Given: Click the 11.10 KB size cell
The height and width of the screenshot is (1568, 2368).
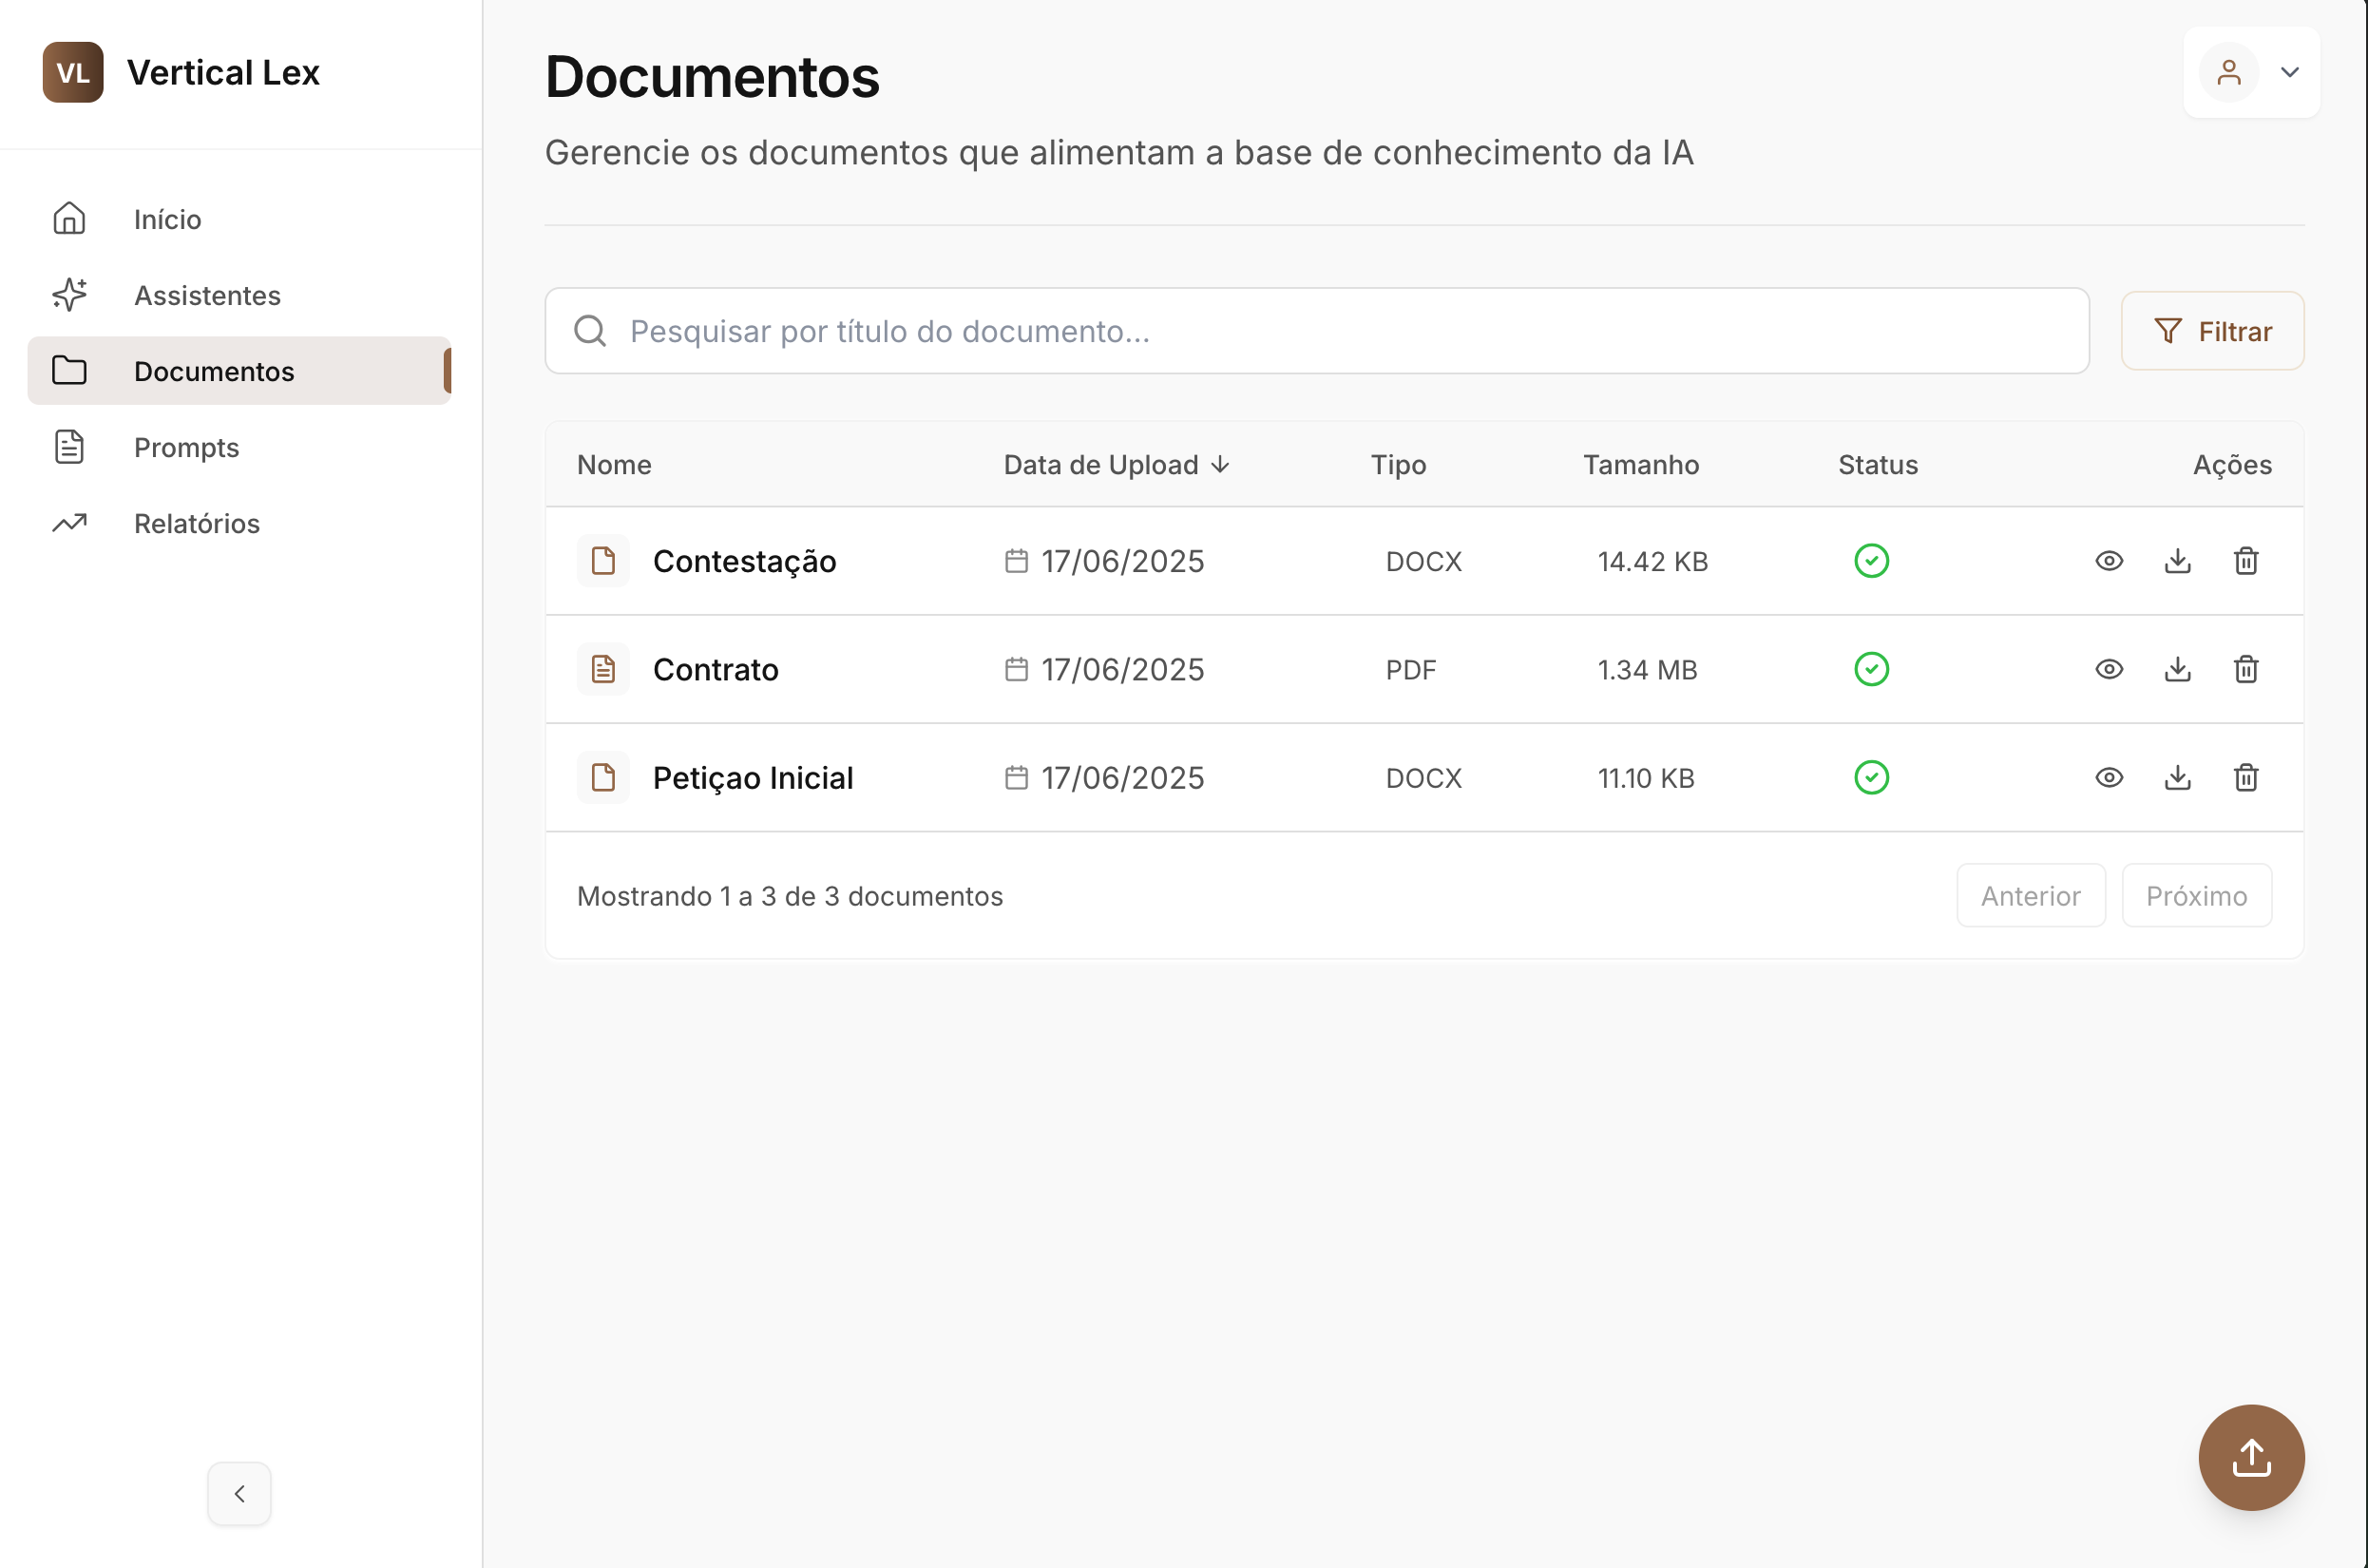Looking at the screenshot, I should 1646,777.
